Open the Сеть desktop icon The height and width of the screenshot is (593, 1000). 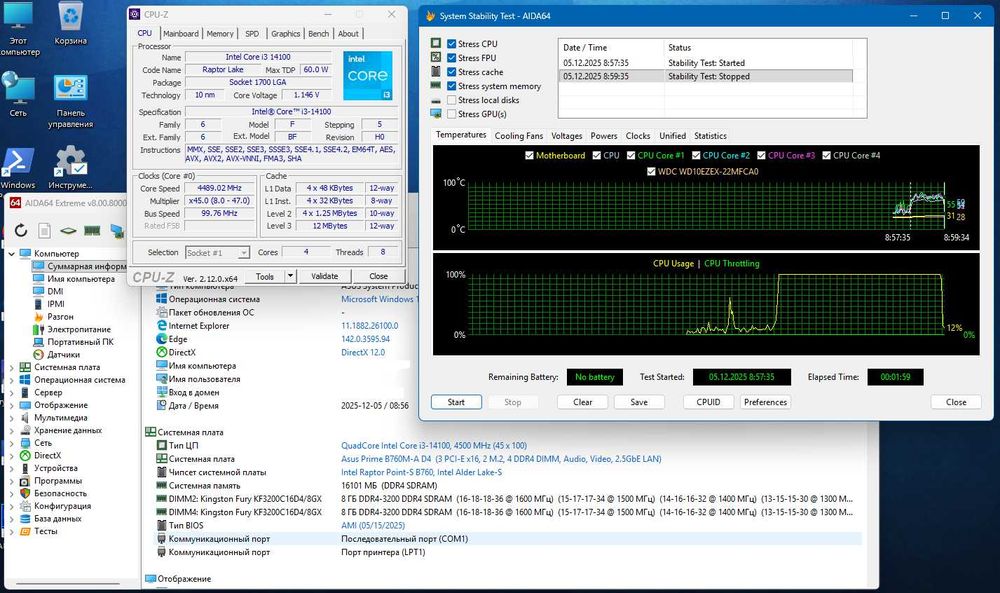pyautogui.click(x=18, y=94)
